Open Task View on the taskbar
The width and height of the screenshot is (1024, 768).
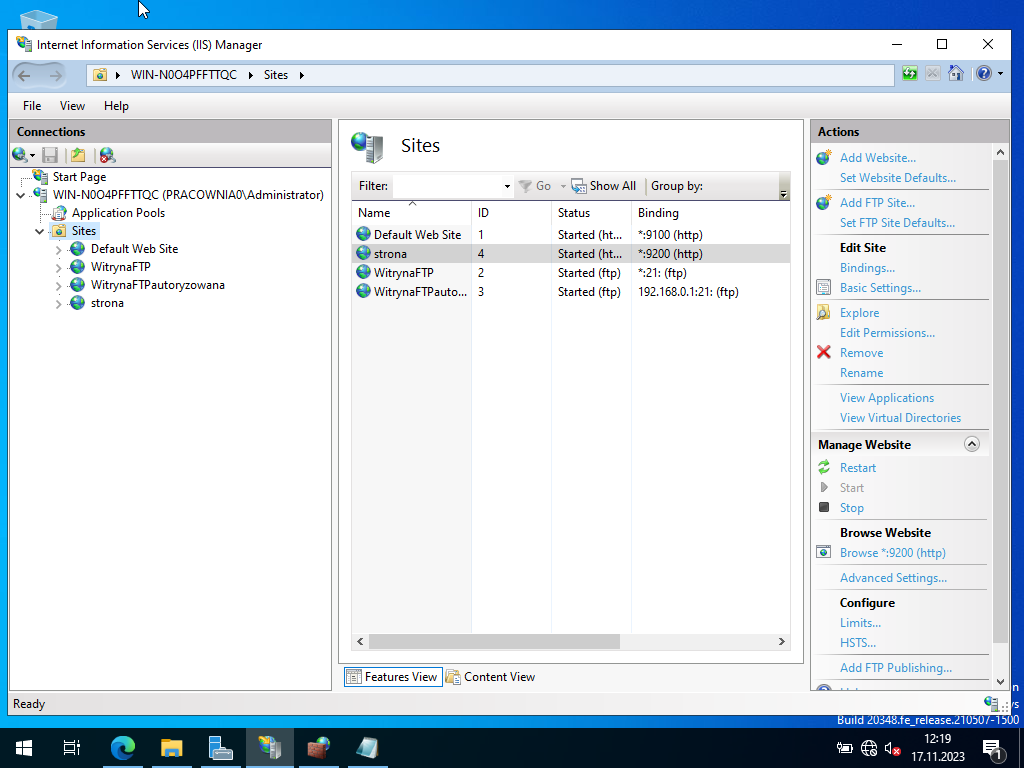[x=72, y=748]
